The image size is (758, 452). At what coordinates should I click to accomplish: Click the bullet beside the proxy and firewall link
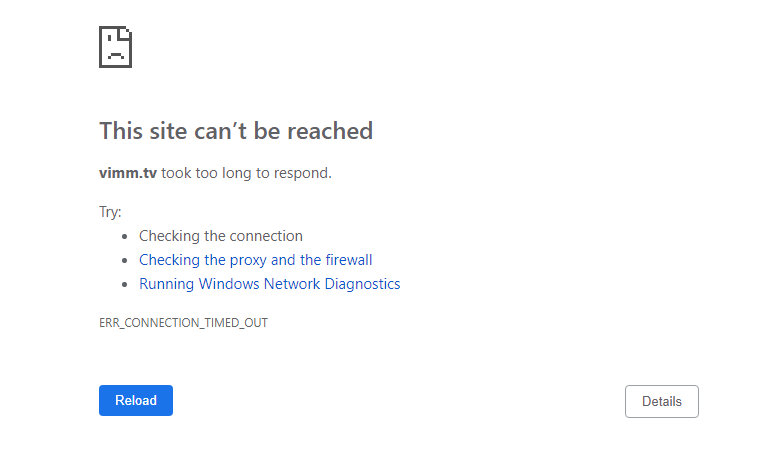(x=125, y=261)
